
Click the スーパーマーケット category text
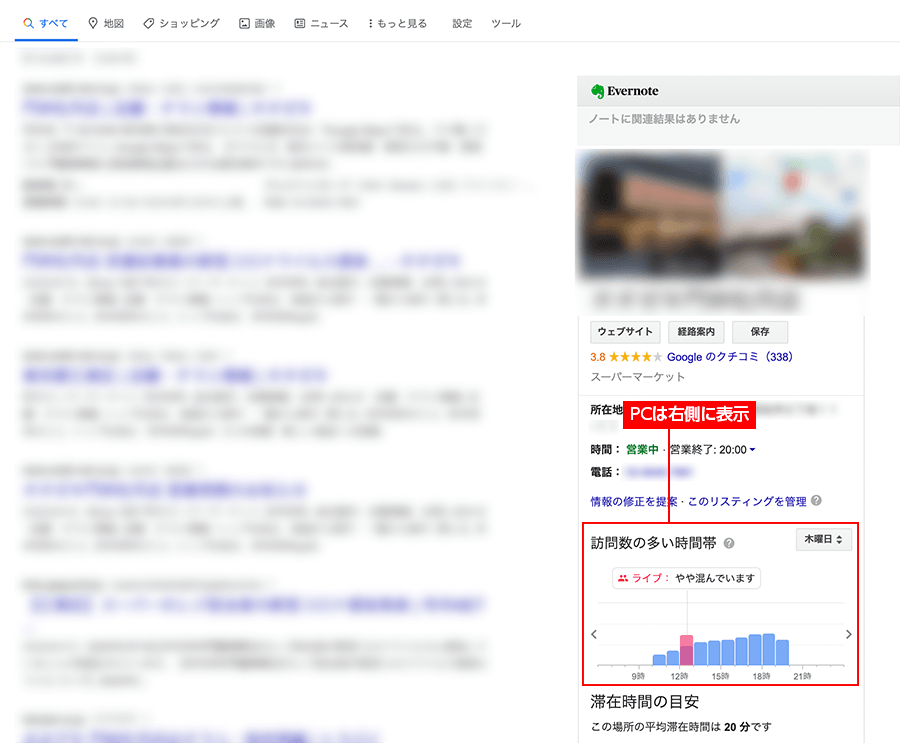coord(638,377)
